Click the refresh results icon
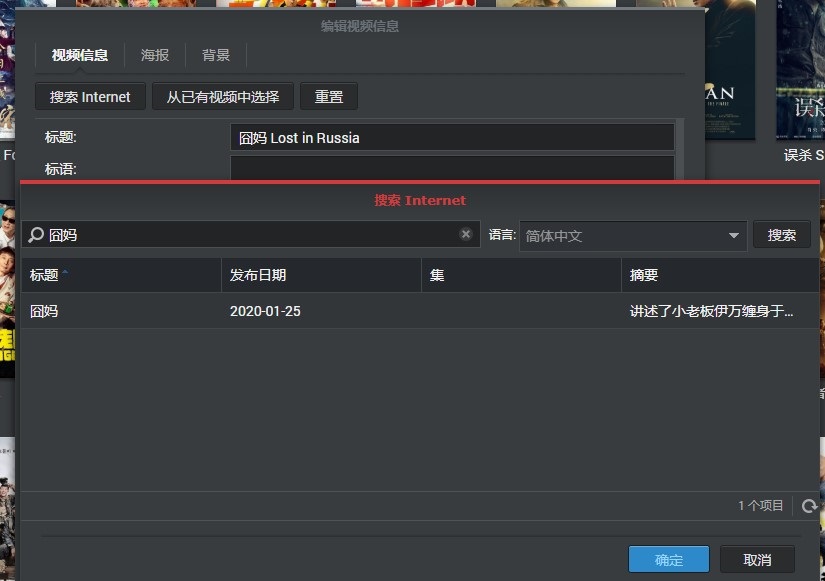The height and width of the screenshot is (581, 825). pos(809,506)
